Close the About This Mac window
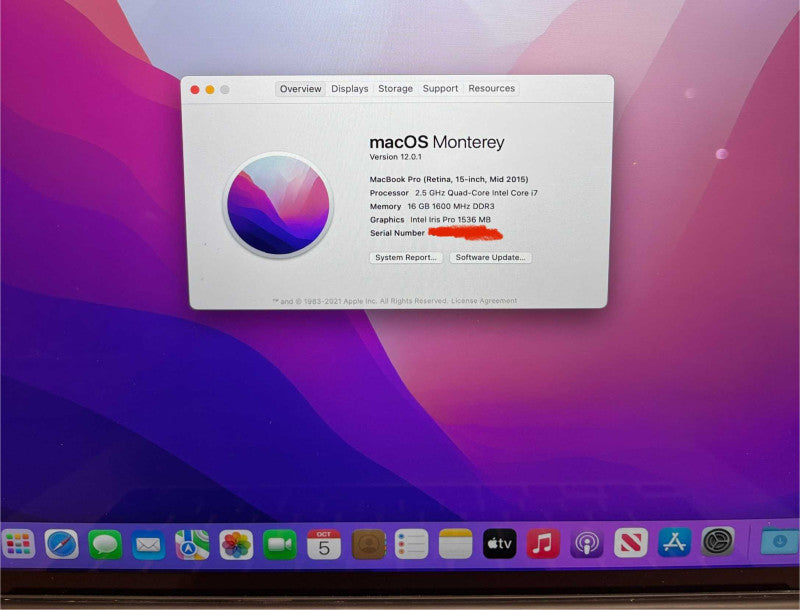Screen dimensions: 800x610 [x=195, y=90]
